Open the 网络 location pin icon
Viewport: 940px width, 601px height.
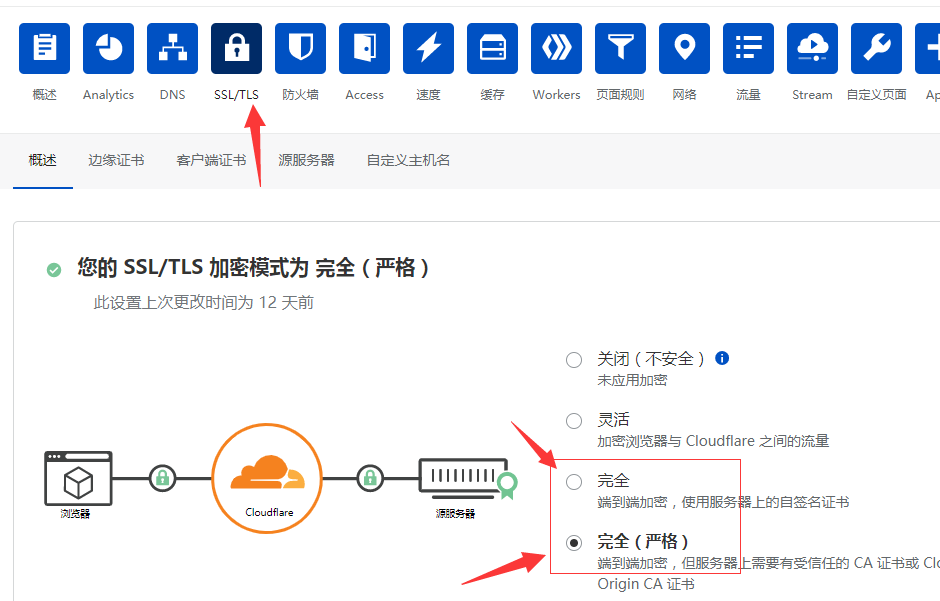(x=685, y=49)
